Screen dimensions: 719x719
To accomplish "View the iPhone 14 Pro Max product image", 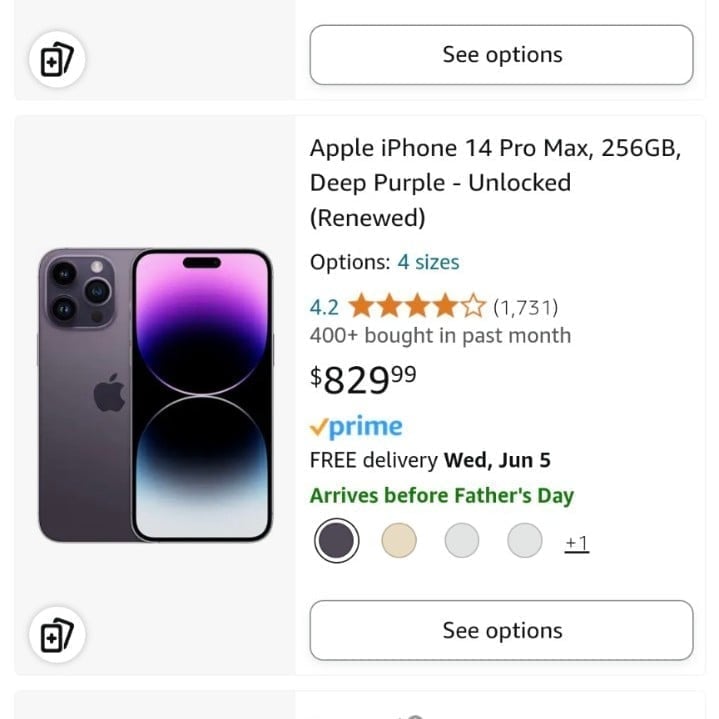I will pos(155,395).
